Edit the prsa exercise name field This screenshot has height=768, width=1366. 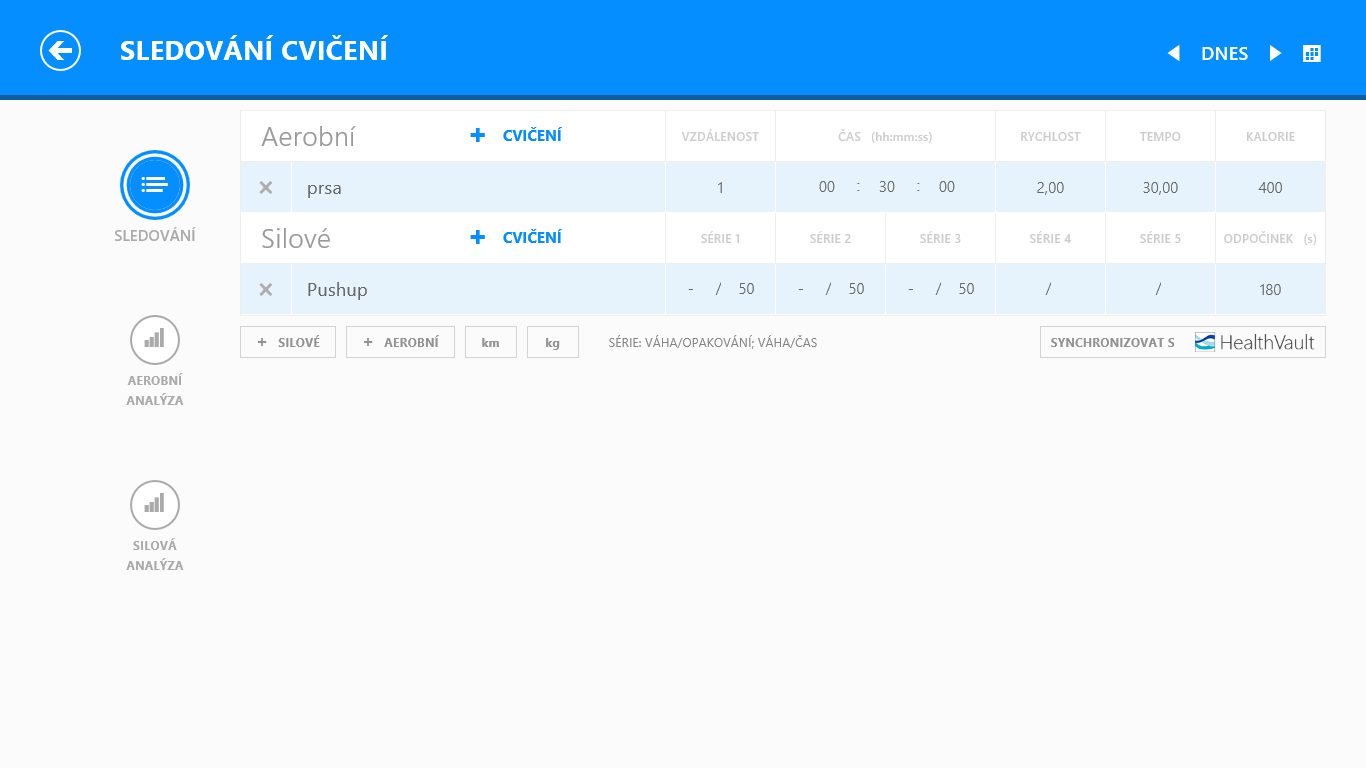click(478, 187)
